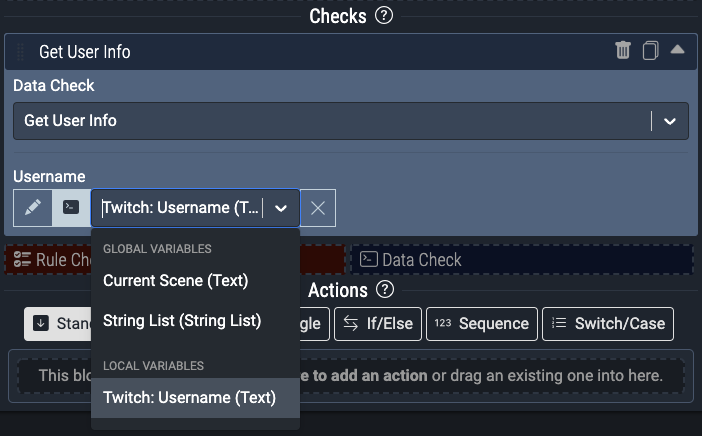Open the Data Check type dropdown
This screenshot has width=702, height=436.
(669, 121)
